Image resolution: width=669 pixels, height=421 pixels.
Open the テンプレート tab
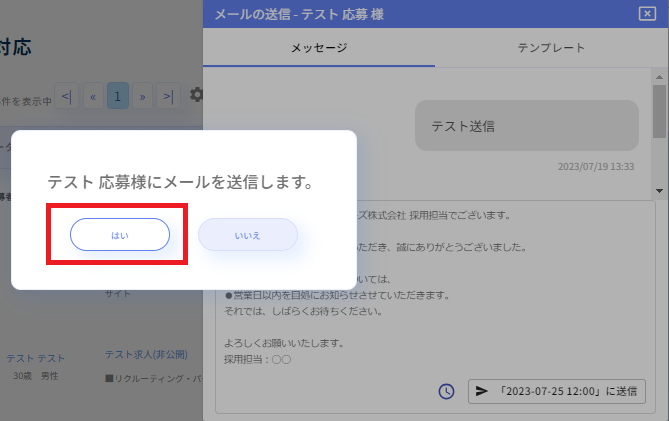(551, 47)
